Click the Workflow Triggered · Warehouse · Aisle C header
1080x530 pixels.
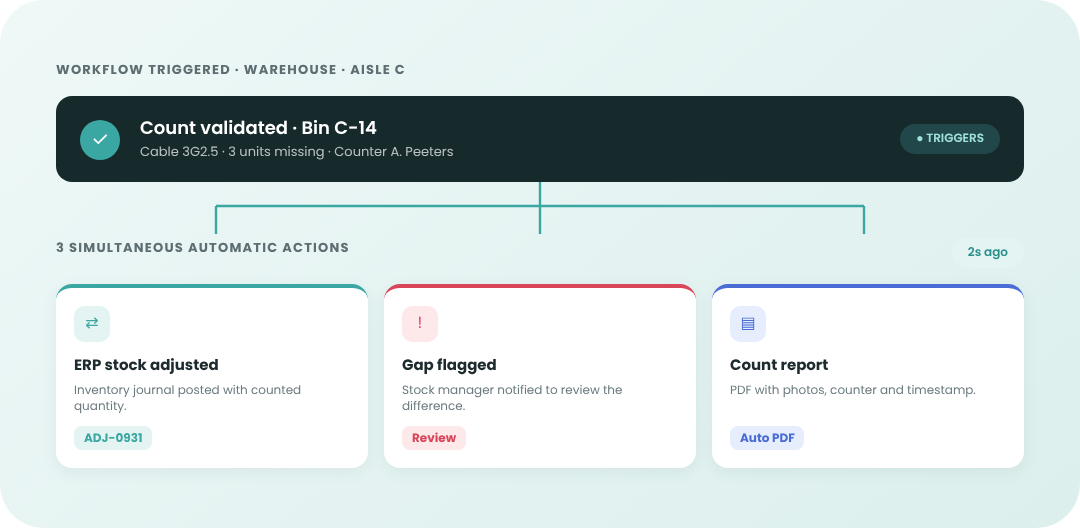pyautogui.click(x=230, y=70)
